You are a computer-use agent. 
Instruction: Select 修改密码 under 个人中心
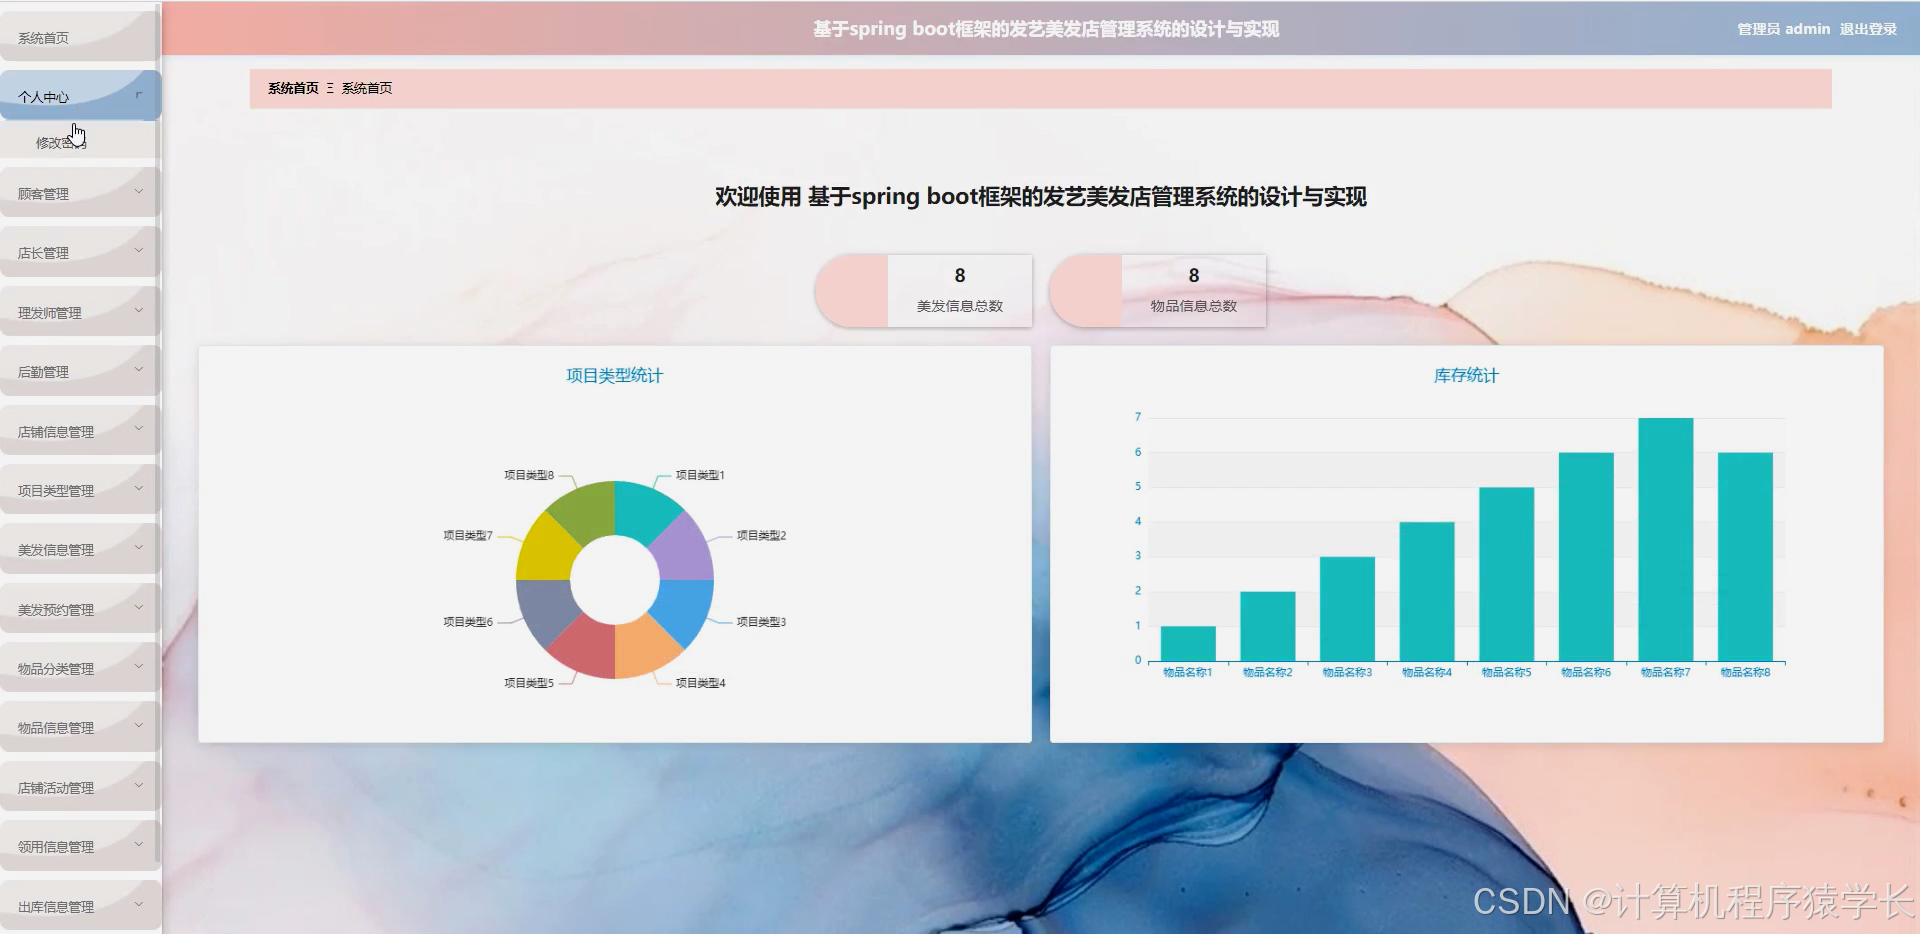click(x=60, y=142)
